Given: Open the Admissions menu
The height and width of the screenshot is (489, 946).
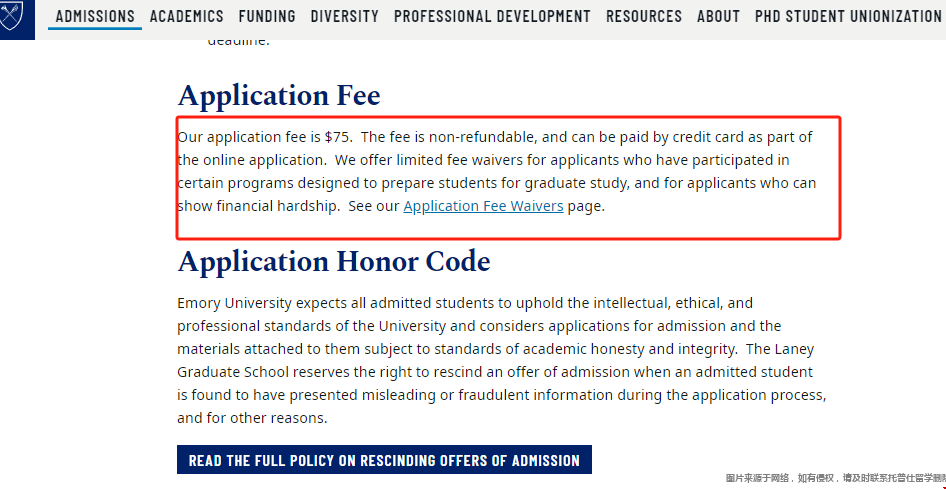Looking at the screenshot, I should coord(95,16).
